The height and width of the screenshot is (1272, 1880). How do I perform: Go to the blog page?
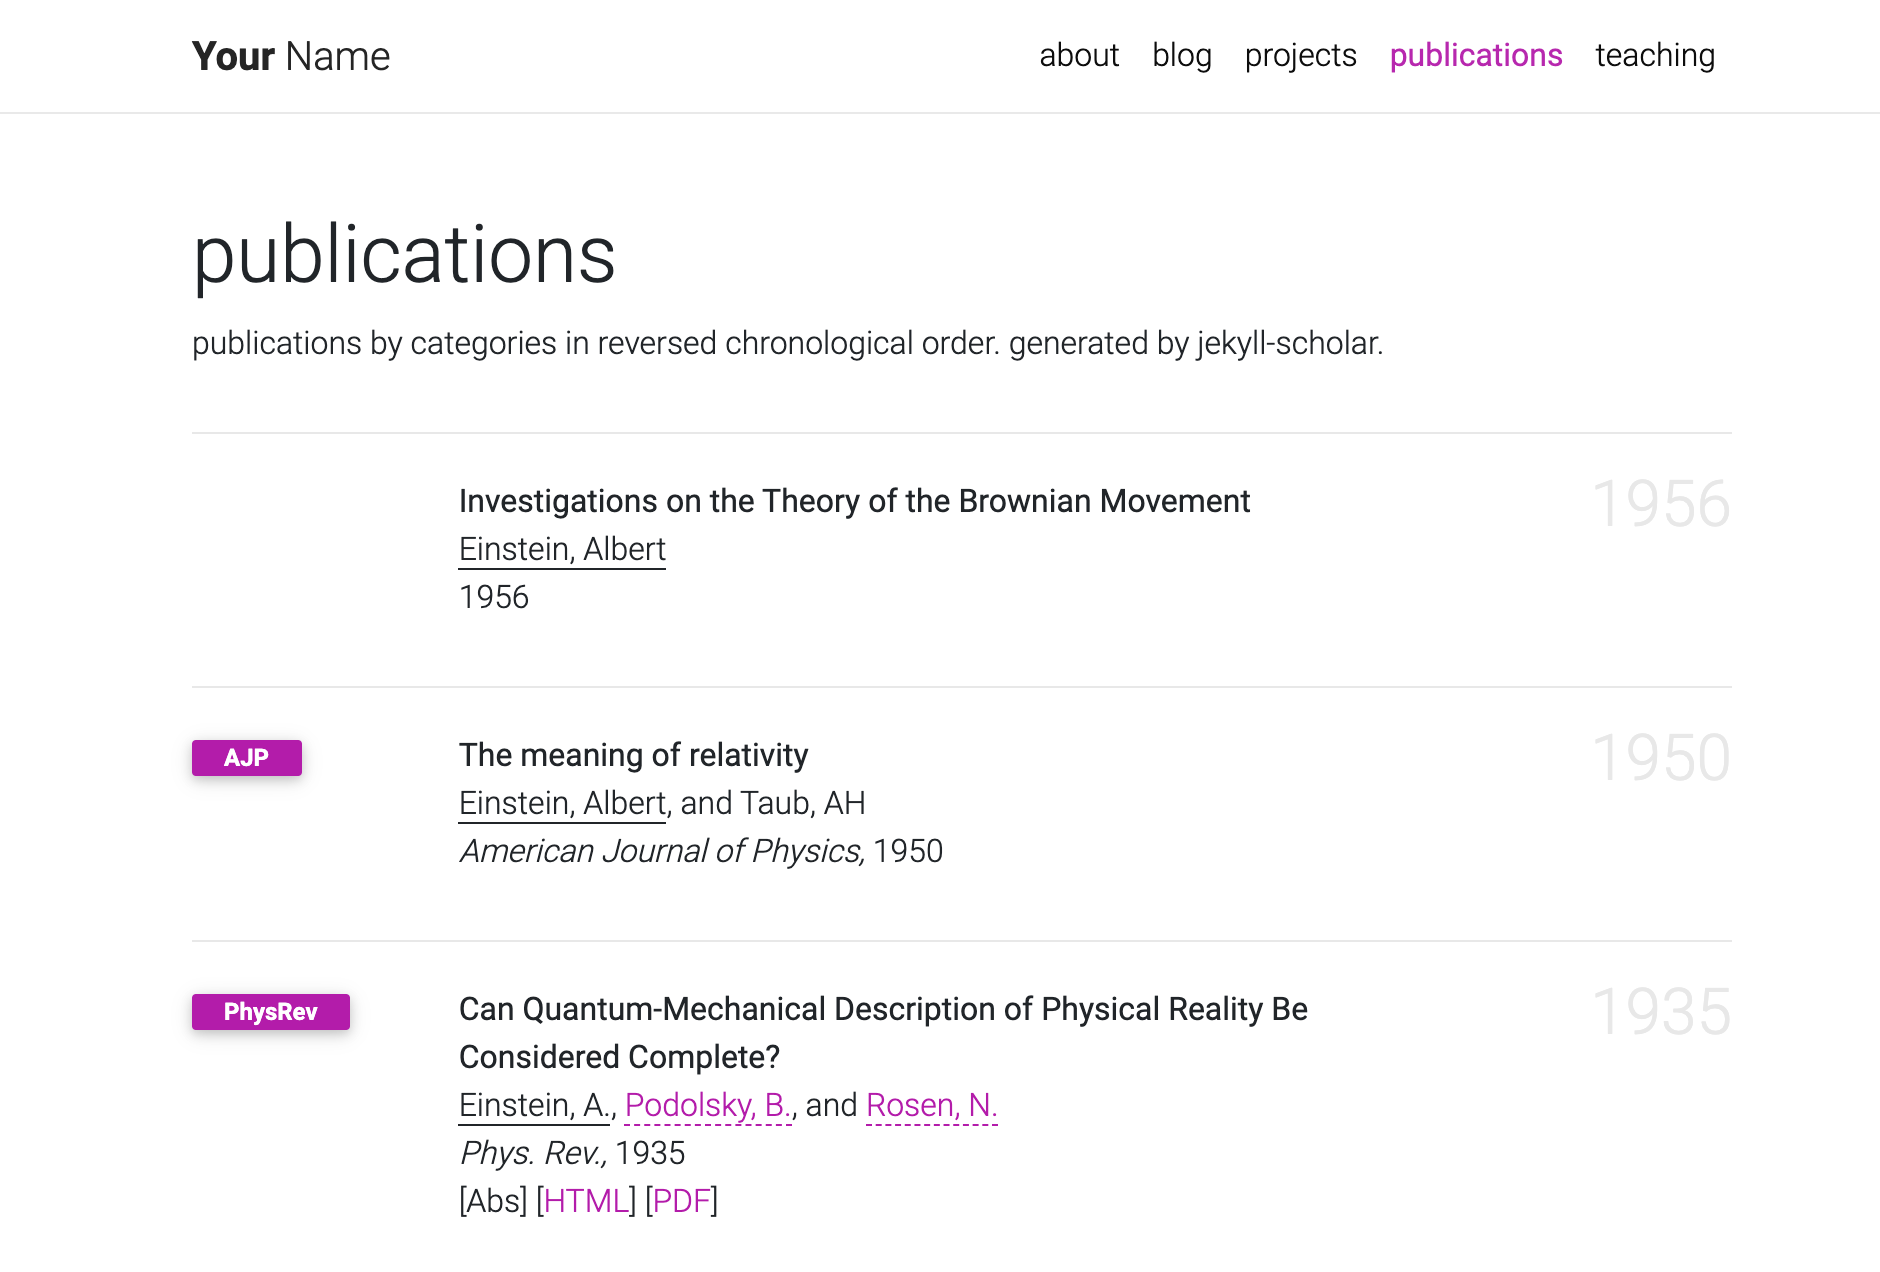[1181, 55]
